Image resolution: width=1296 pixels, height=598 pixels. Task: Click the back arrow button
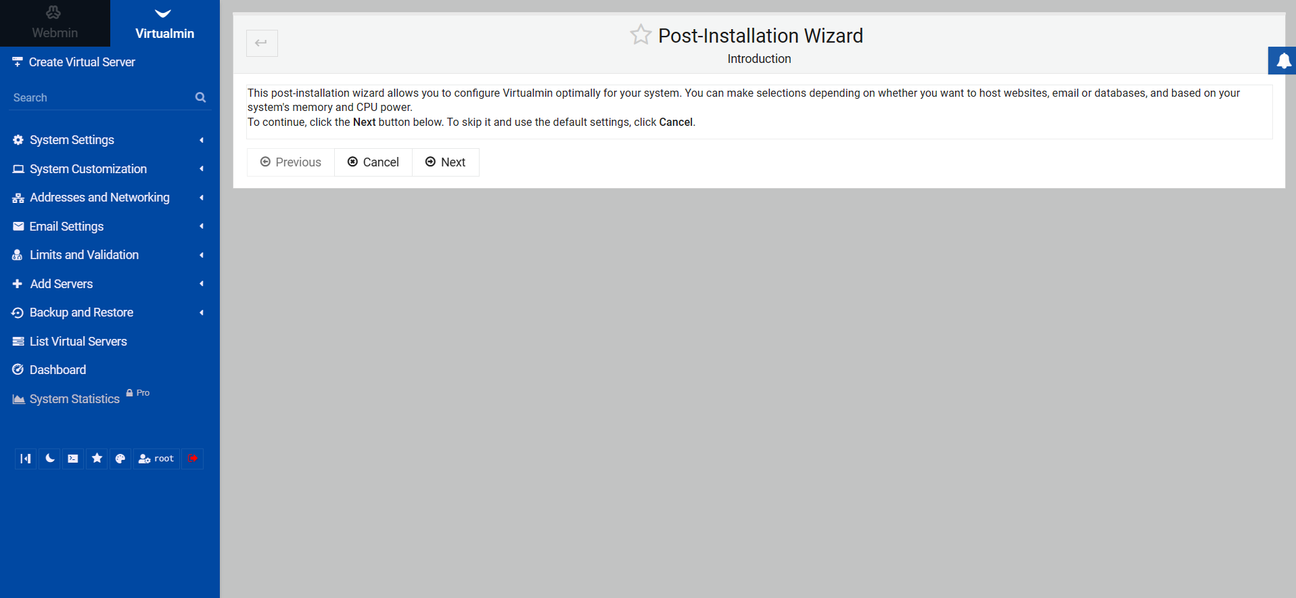pyautogui.click(x=262, y=43)
